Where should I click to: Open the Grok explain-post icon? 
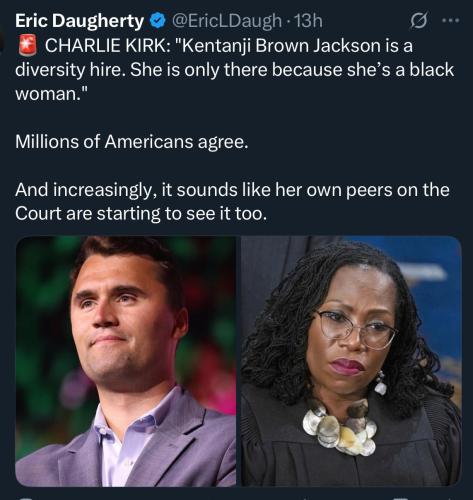[418, 21]
